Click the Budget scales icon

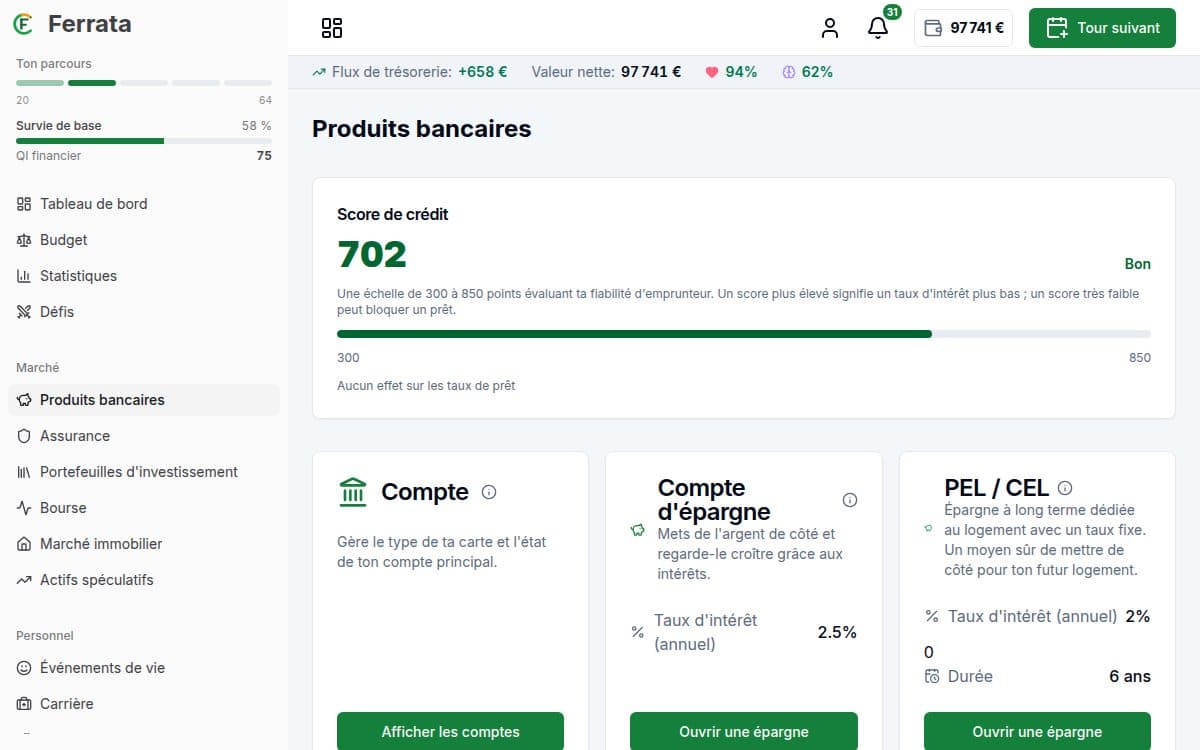pos(24,240)
